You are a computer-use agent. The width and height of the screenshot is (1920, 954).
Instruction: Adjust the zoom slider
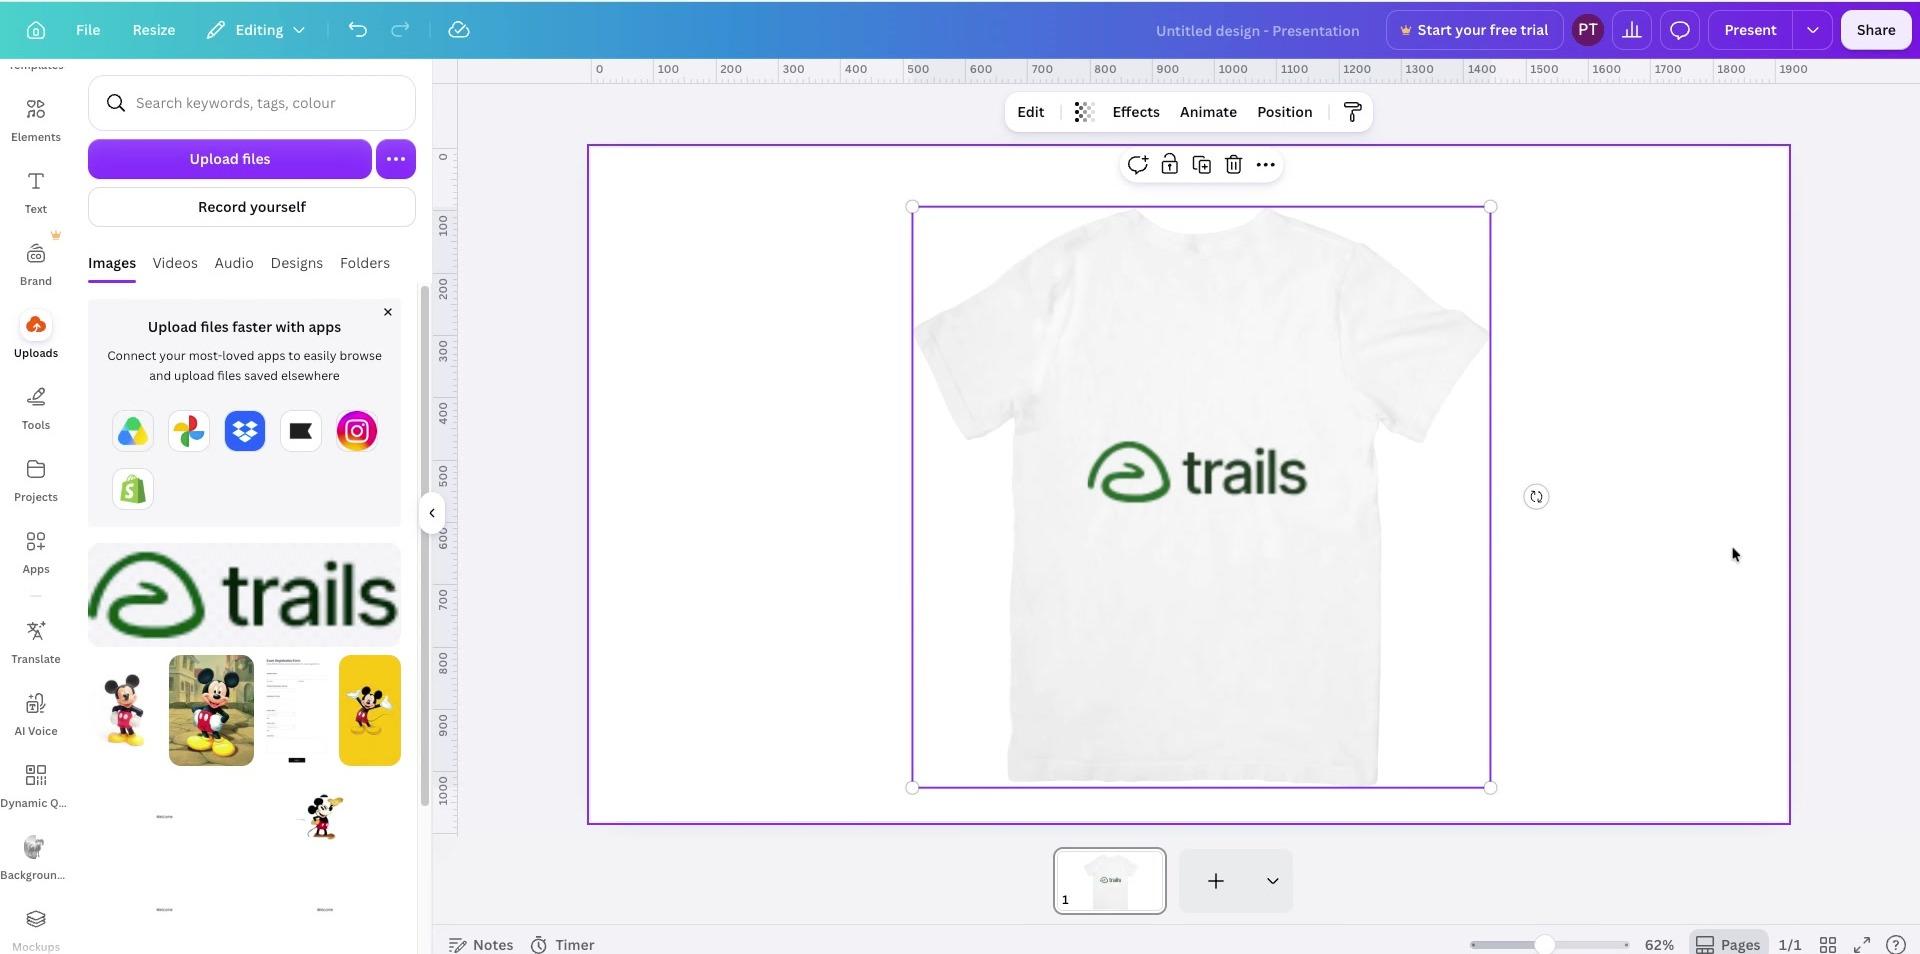coord(1545,944)
